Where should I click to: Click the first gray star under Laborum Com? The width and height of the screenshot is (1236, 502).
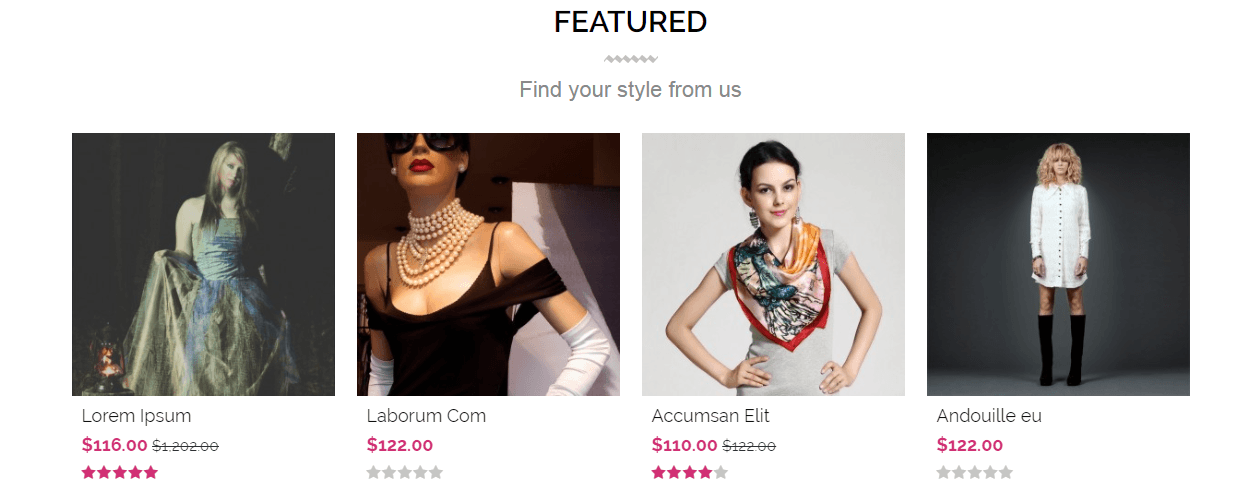coord(374,472)
